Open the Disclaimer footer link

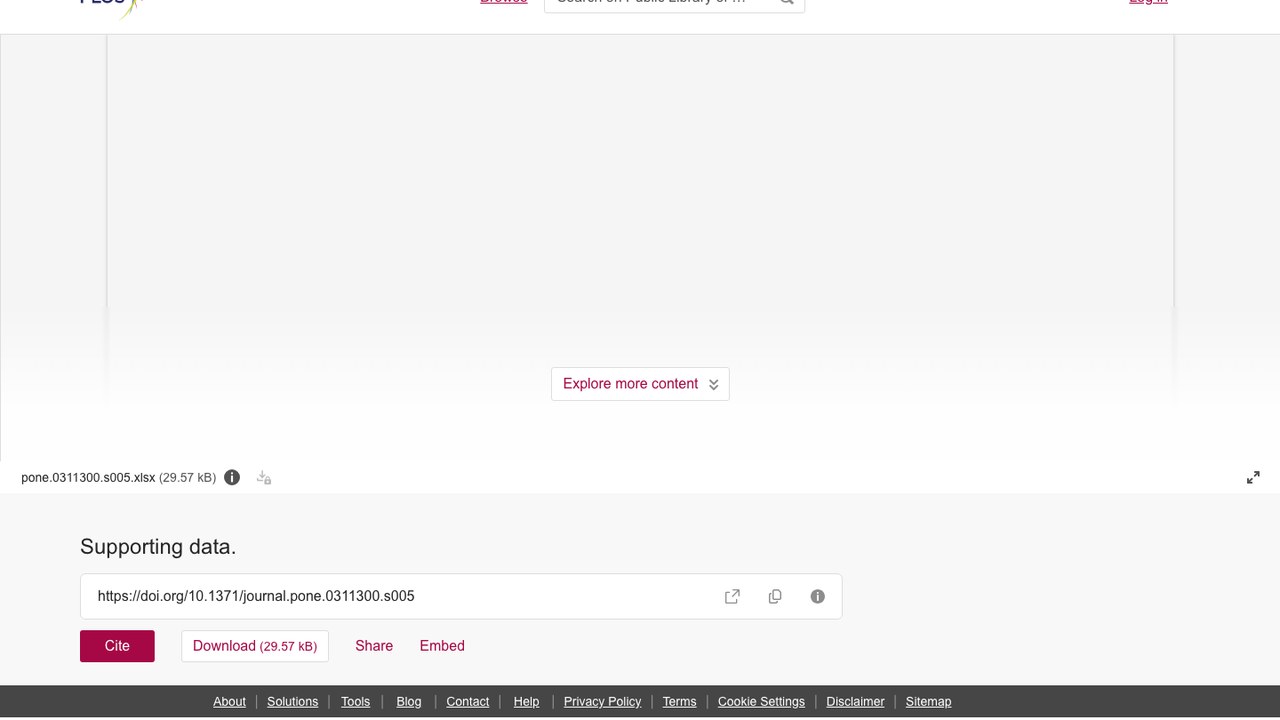pos(855,702)
